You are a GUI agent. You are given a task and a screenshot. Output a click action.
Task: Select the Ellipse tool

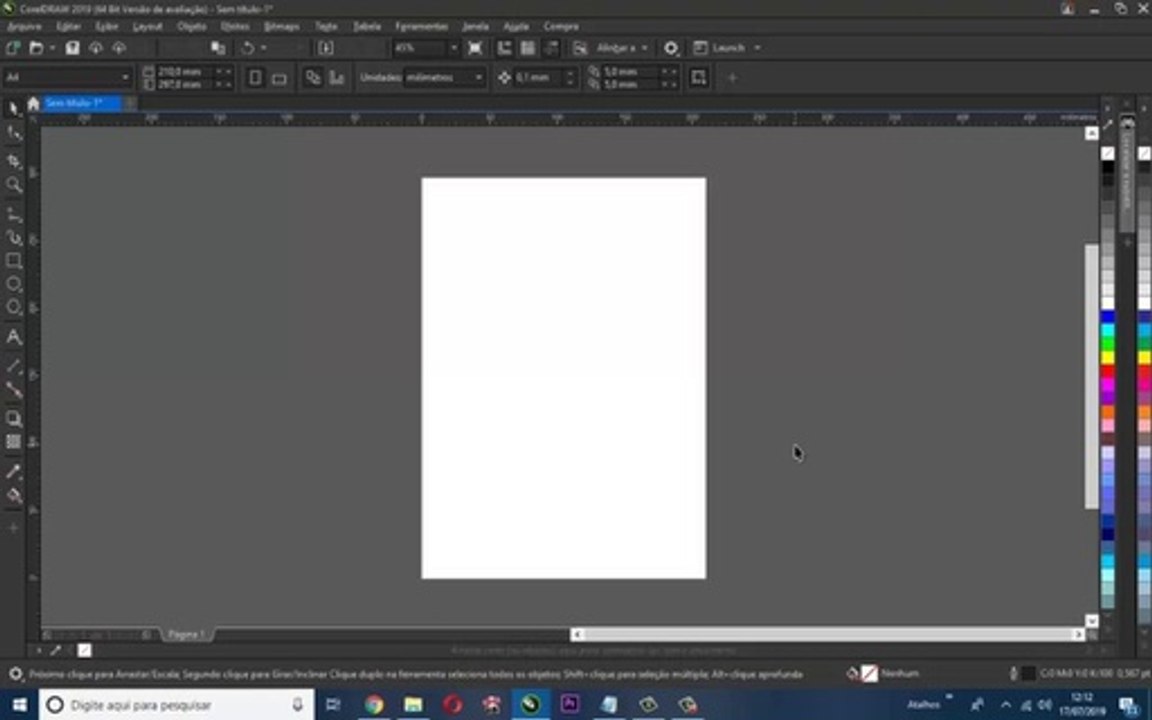click(13, 284)
